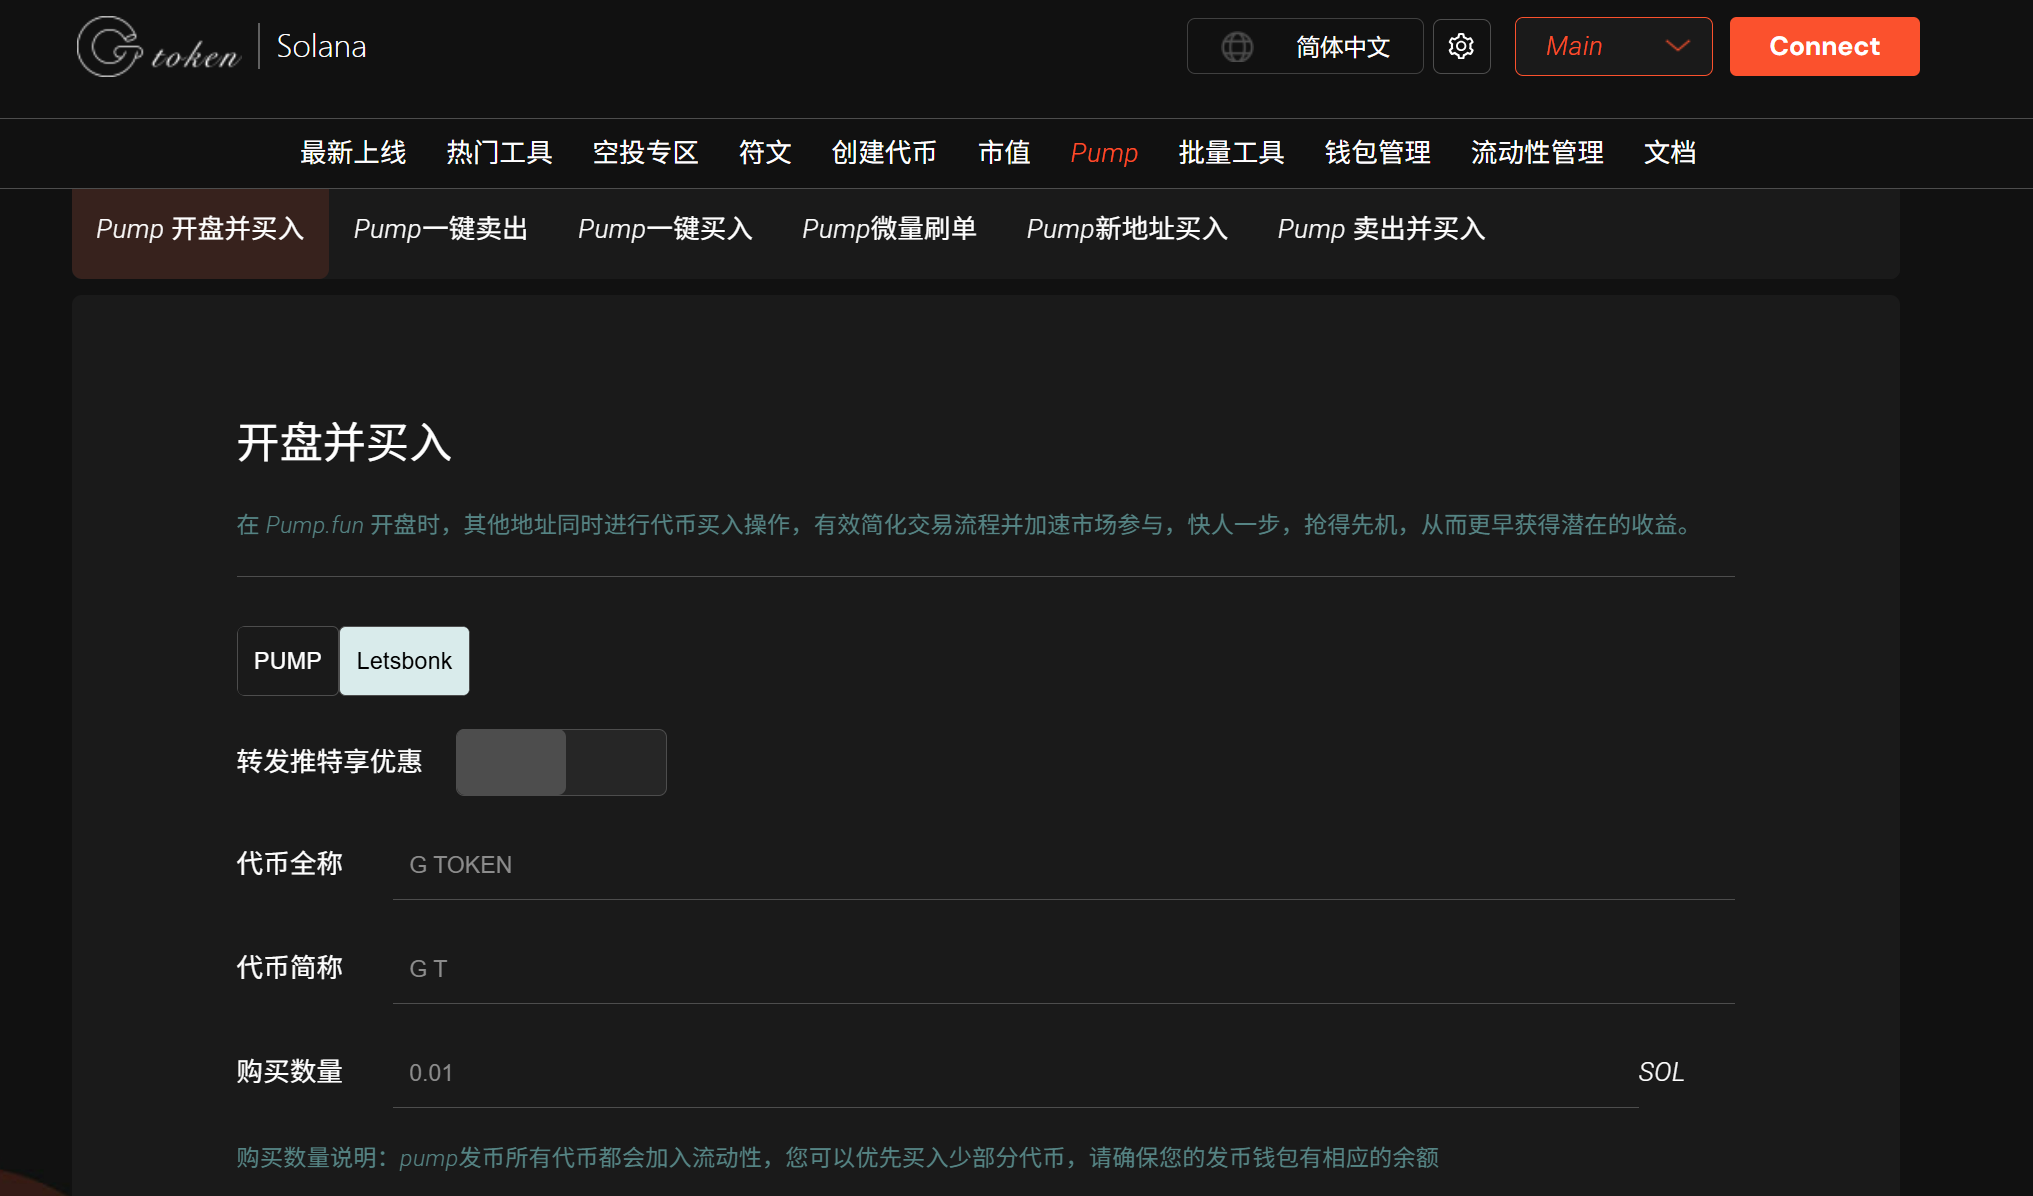
Task: Click the G token logo
Action: coord(159,47)
